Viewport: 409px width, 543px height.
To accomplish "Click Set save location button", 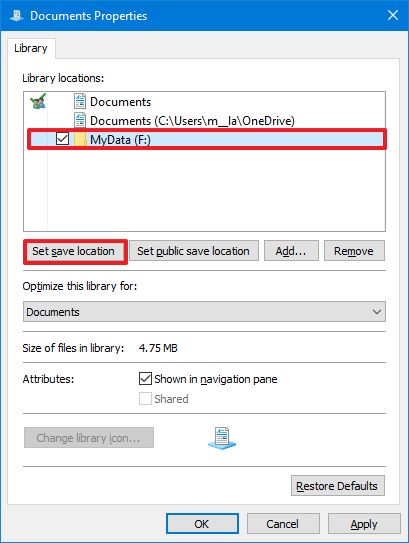I will [x=74, y=251].
